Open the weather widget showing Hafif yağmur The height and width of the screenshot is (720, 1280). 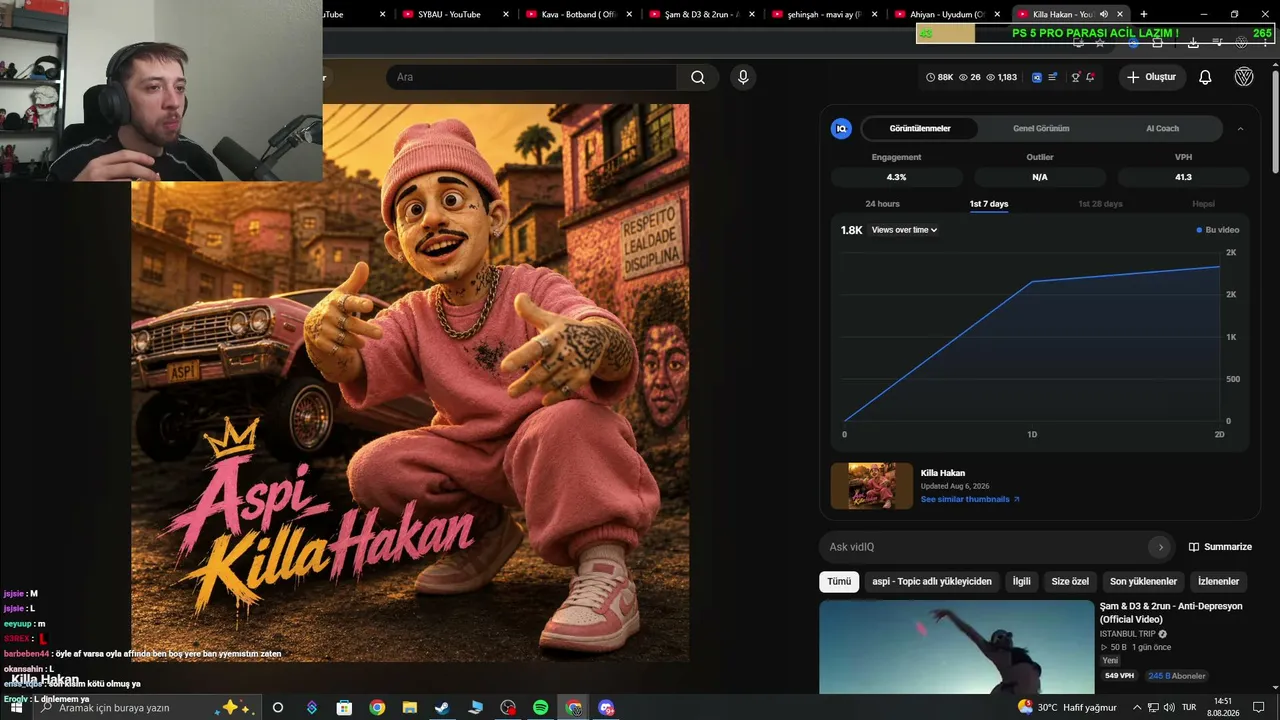[x=1066, y=707]
